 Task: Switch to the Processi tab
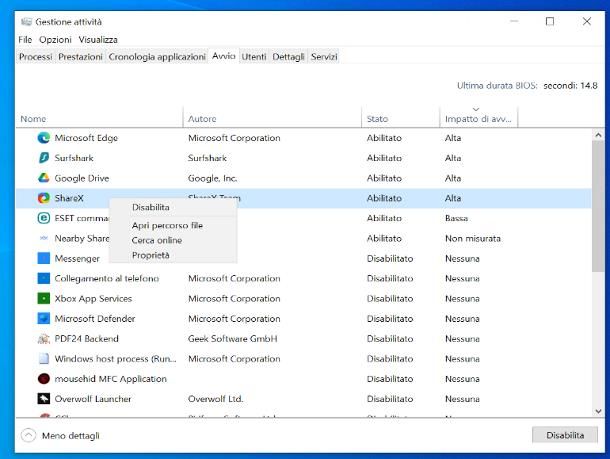point(35,57)
